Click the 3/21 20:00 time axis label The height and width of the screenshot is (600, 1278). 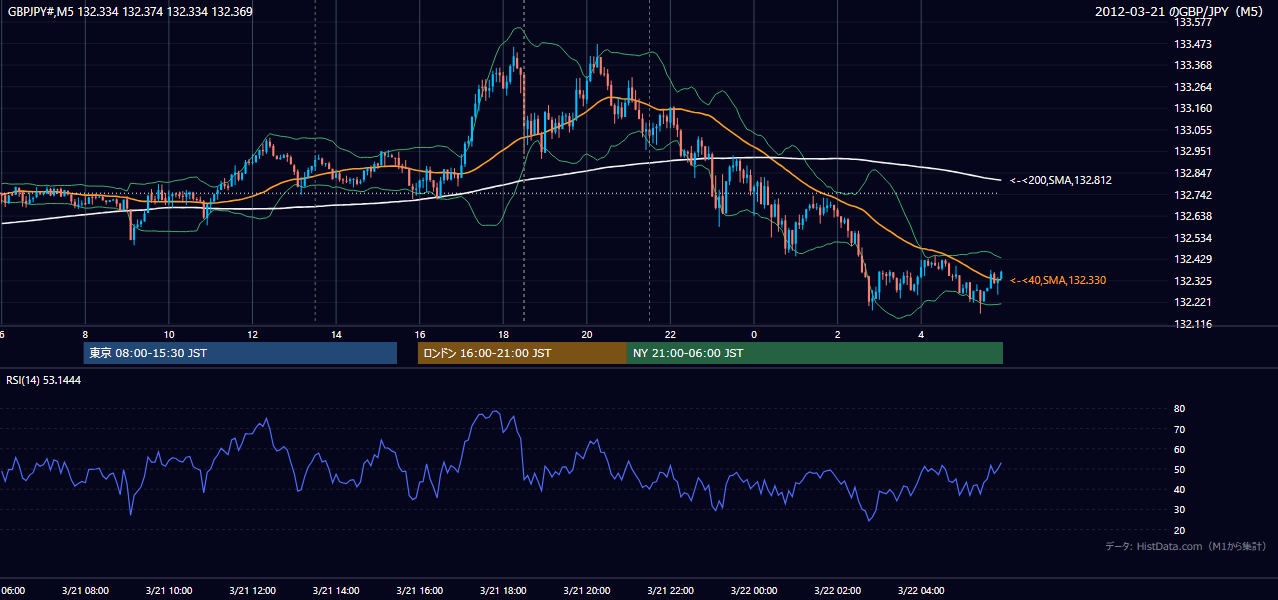pyautogui.click(x=587, y=591)
